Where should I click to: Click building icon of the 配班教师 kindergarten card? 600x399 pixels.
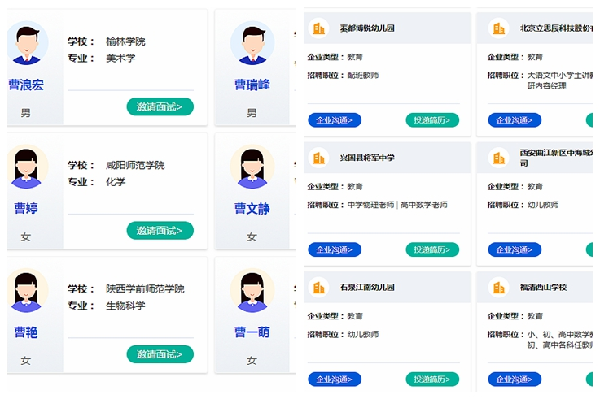(319, 28)
